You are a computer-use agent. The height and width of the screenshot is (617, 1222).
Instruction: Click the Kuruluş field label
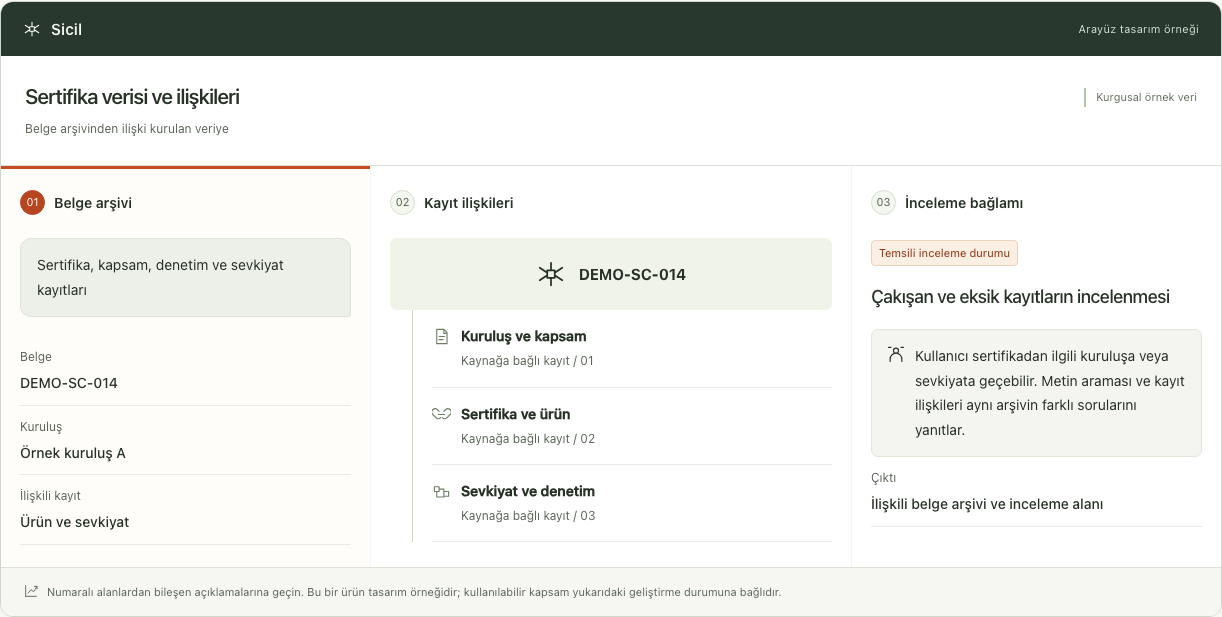pos(41,427)
